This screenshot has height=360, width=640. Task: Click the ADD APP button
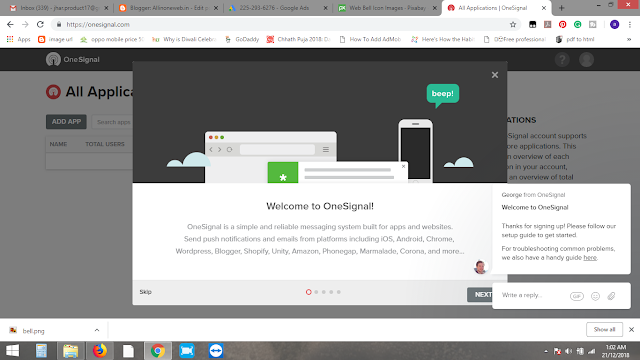(66, 122)
